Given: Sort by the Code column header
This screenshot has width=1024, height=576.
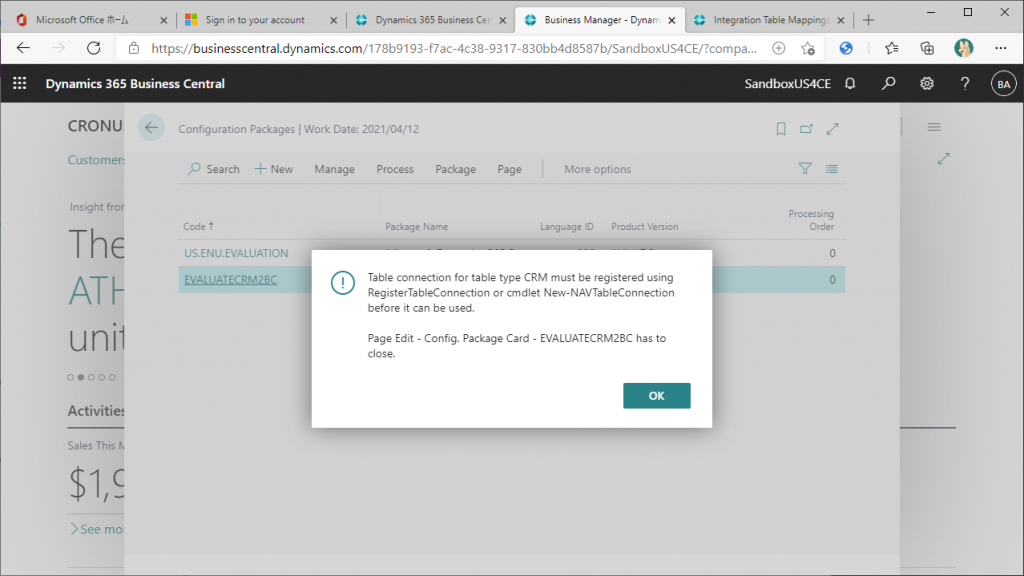Looking at the screenshot, I should click(x=199, y=226).
